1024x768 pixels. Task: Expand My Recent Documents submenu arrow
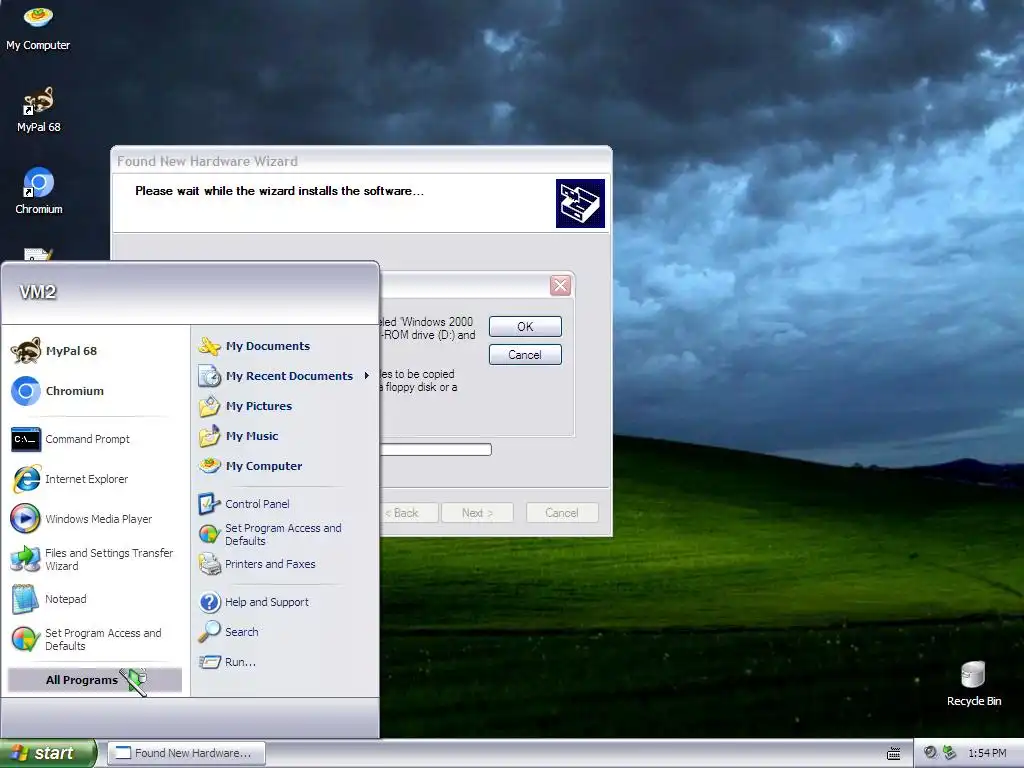[x=366, y=376]
